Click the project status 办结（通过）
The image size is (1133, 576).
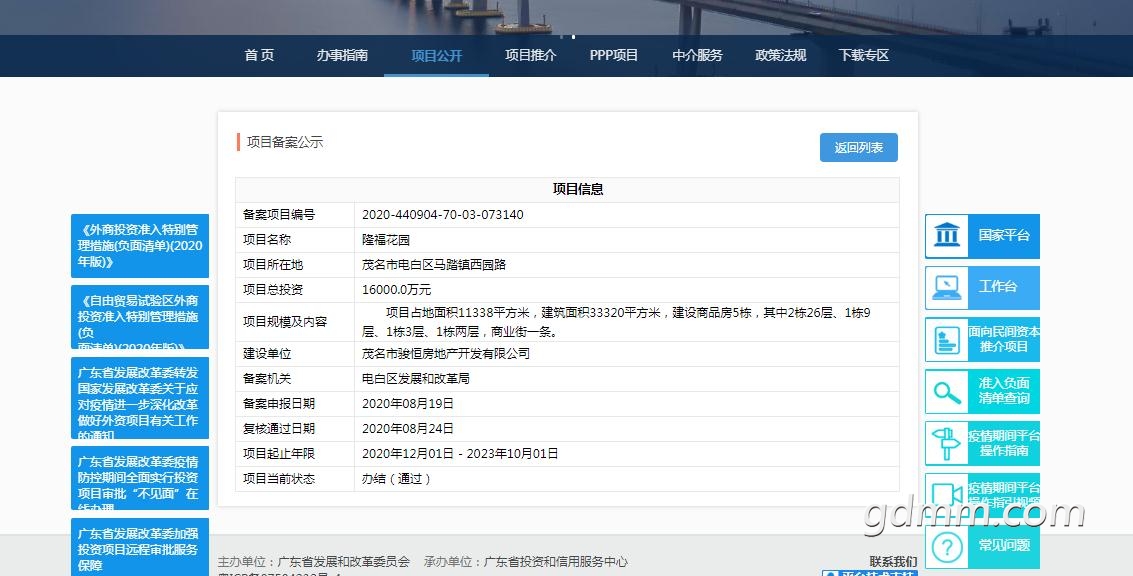coord(397,478)
